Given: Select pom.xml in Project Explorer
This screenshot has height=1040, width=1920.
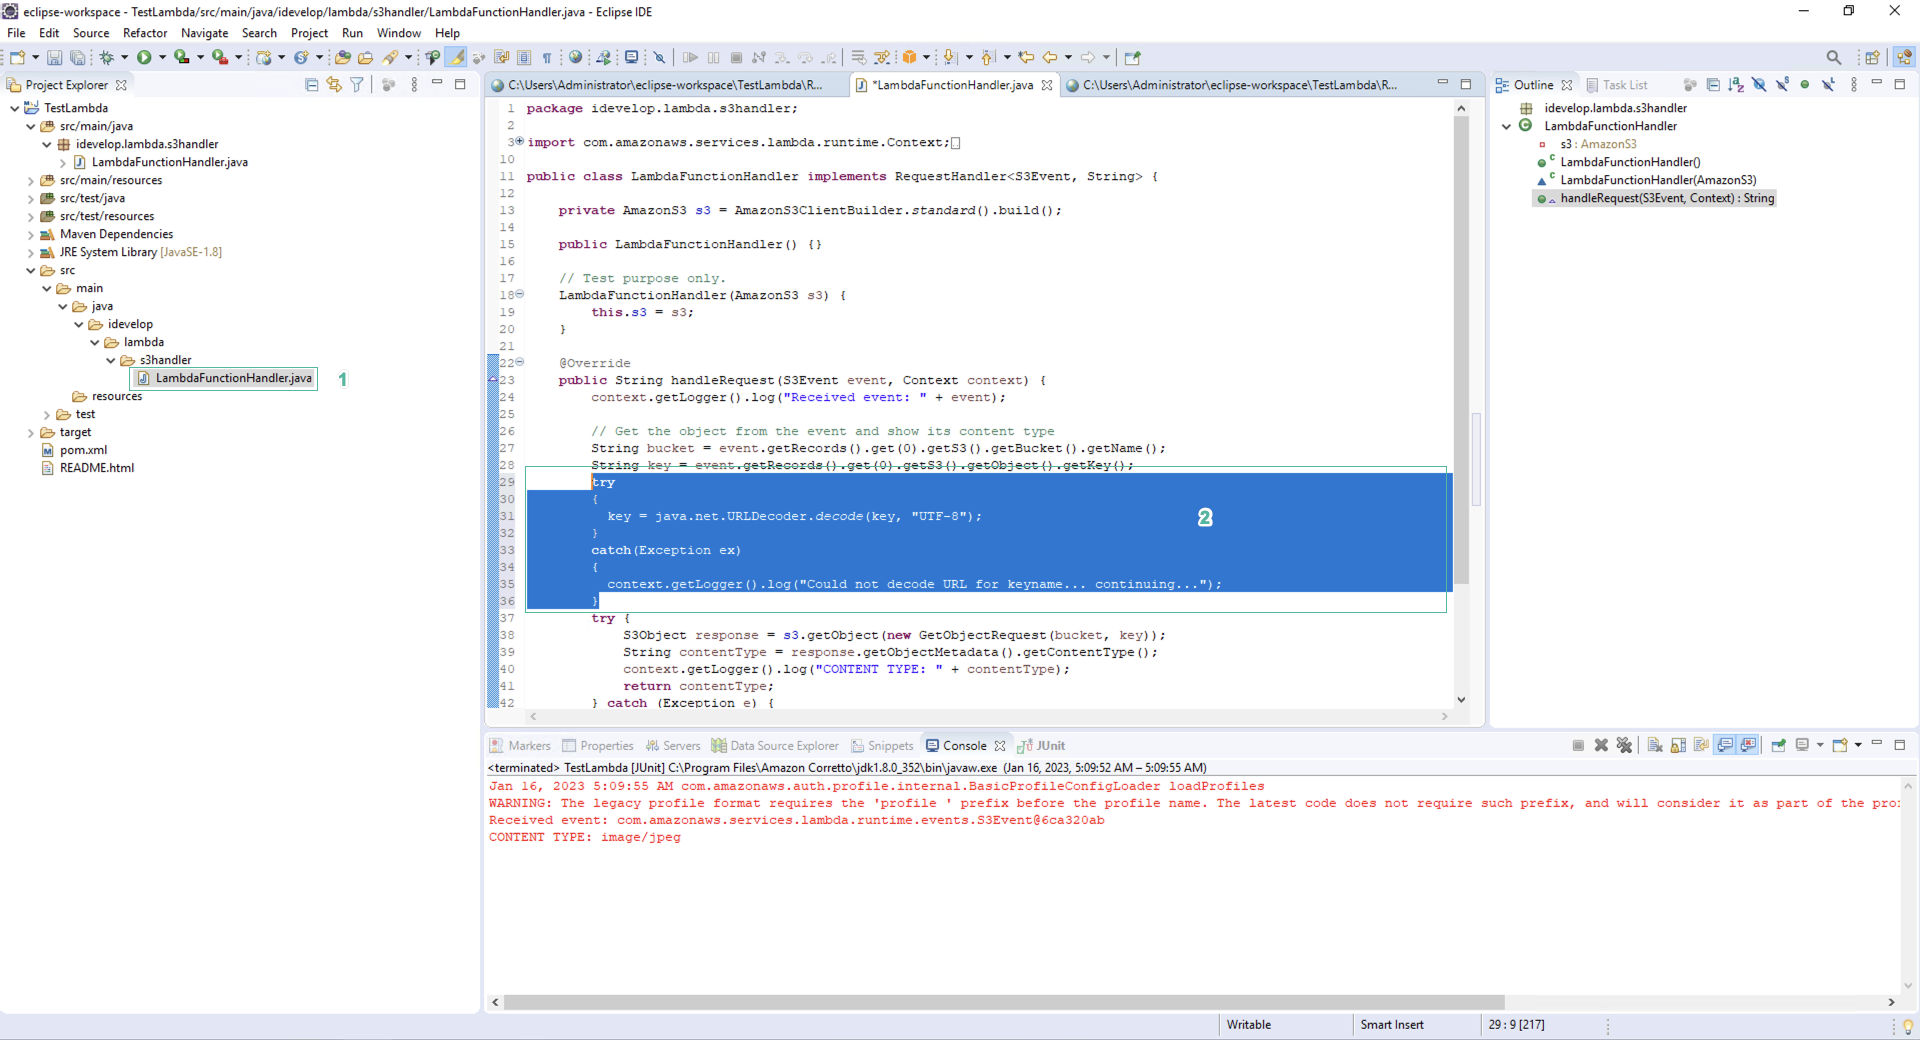Looking at the screenshot, I should [74, 450].
